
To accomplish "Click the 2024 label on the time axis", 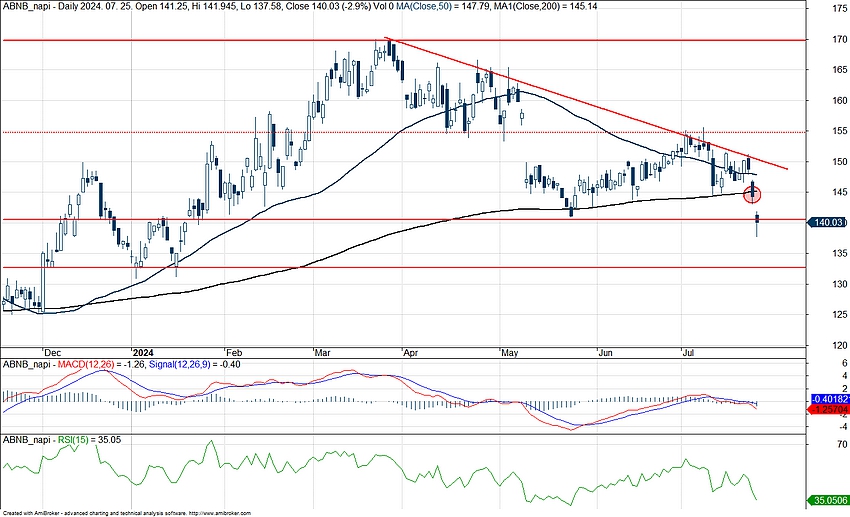I will [x=144, y=353].
